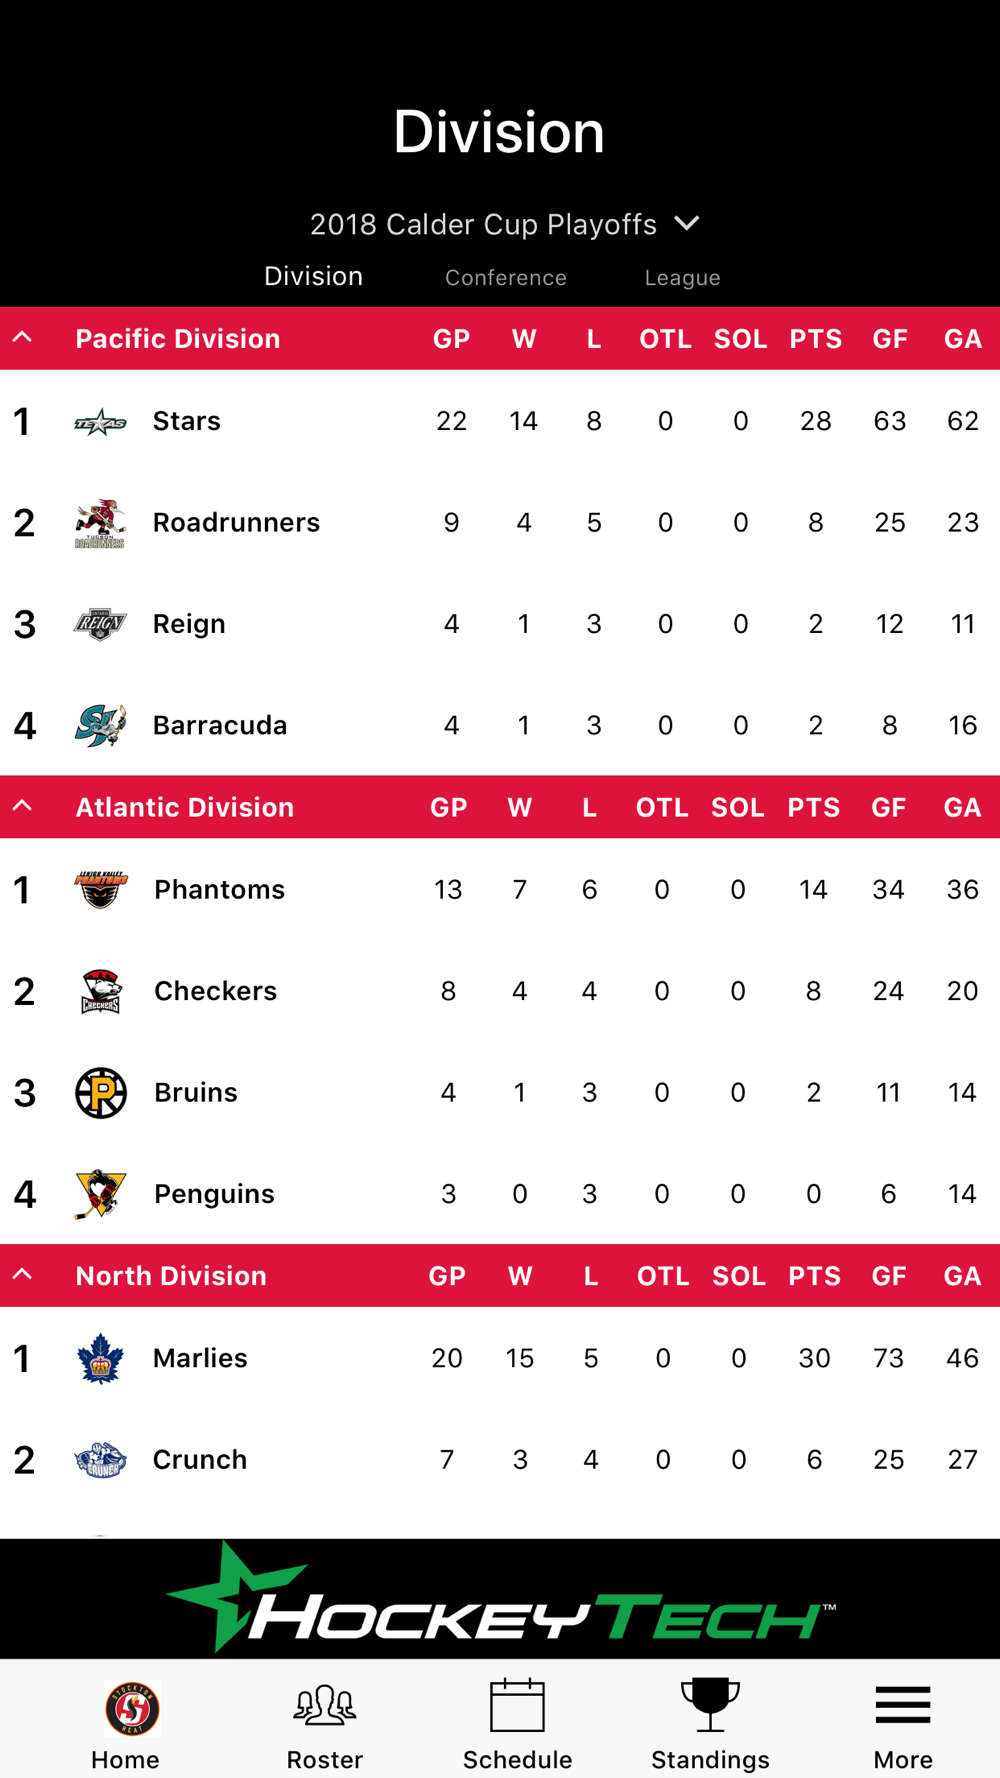Viewport: 1000px width, 1778px height.
Task: Collapse the North Division section
Action: (22, 1275)
